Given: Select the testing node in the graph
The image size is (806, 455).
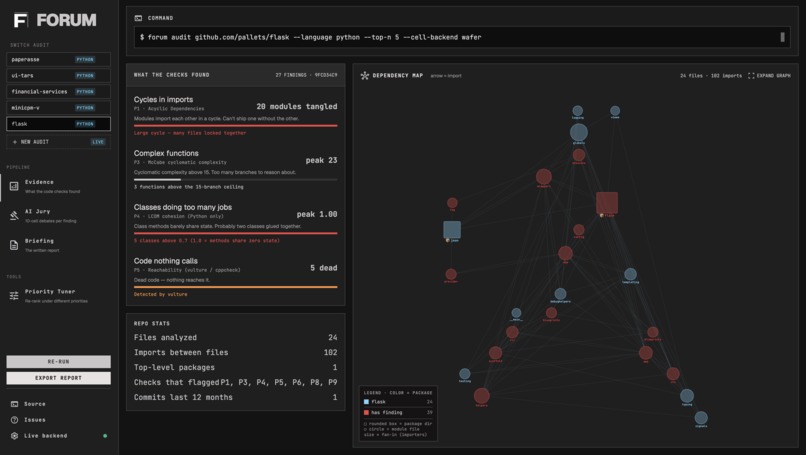Looking at the screenshot, I should pos(465,374).
